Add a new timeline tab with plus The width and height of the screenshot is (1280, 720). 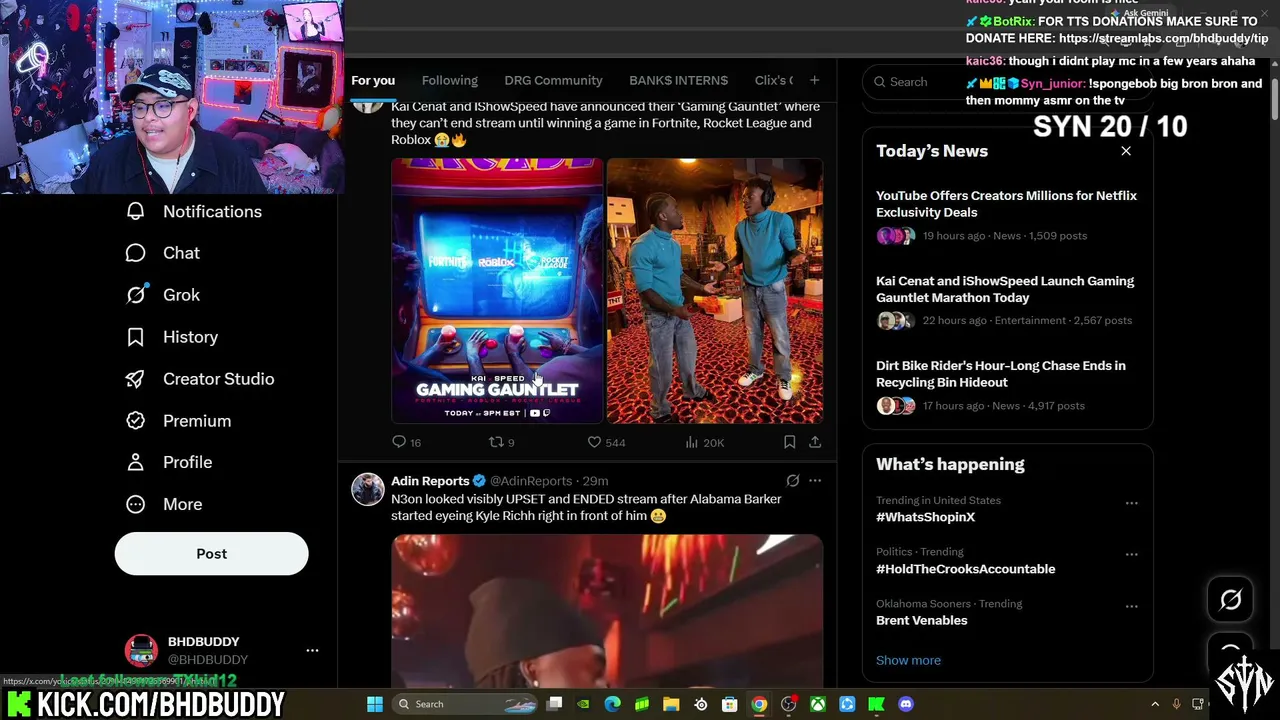[814, 80]
